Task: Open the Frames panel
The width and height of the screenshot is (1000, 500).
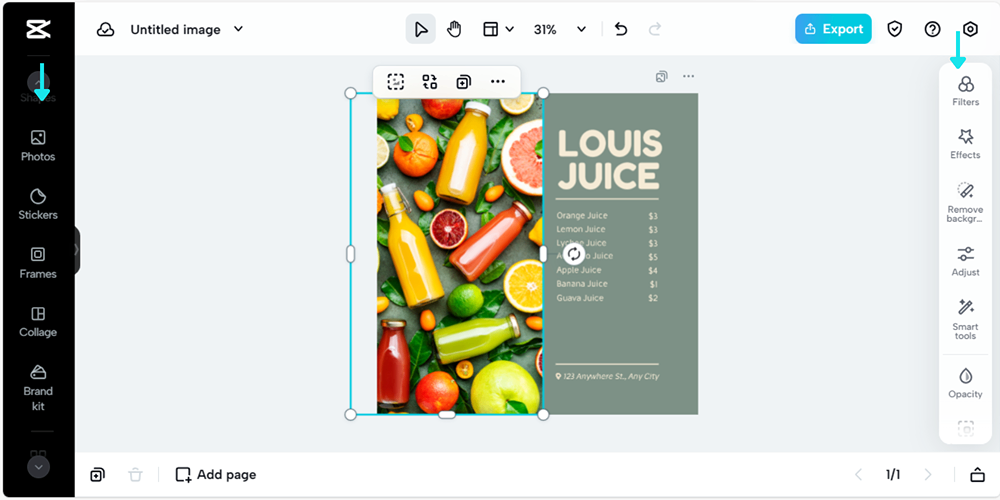Action: click(x=38, y=263)
